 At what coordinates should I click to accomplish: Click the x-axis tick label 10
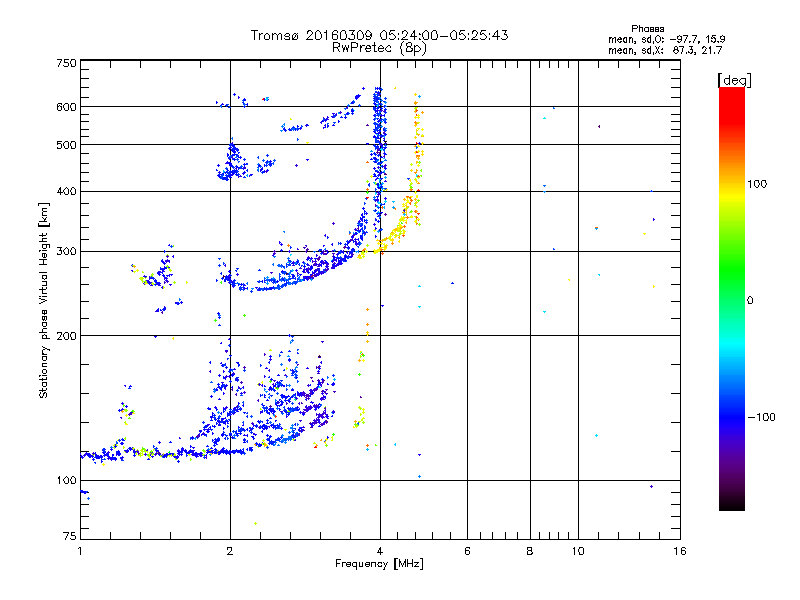coord(578,551)
